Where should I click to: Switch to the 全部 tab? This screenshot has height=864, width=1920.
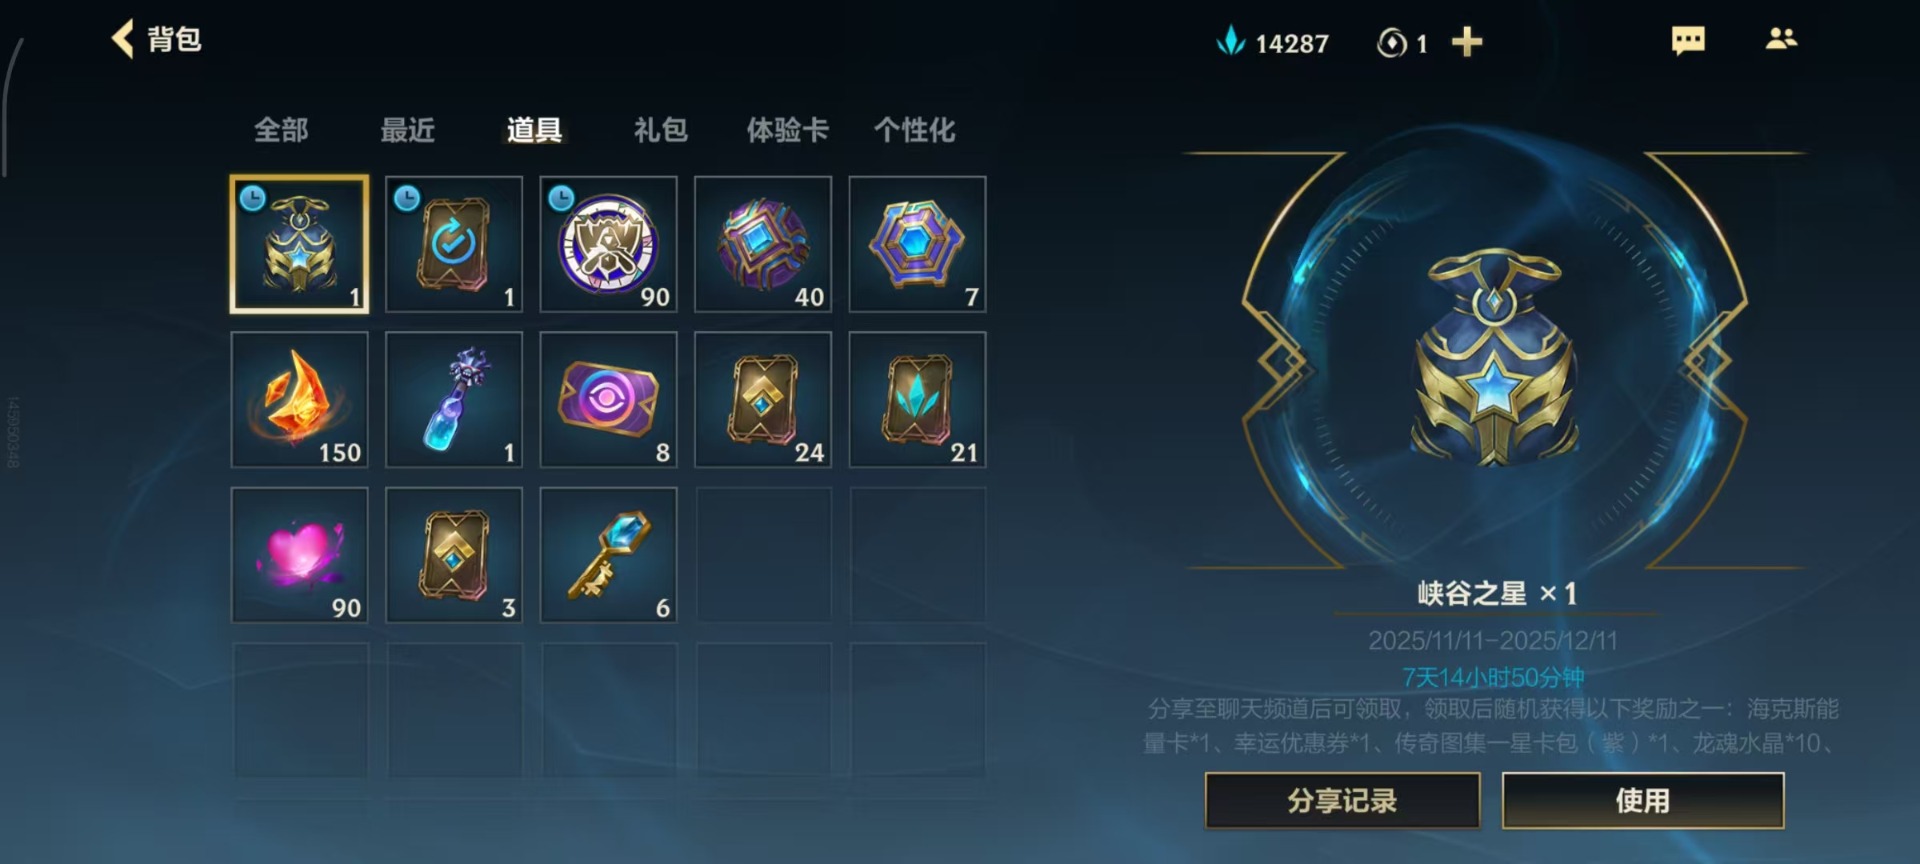[x=281, y=130]
